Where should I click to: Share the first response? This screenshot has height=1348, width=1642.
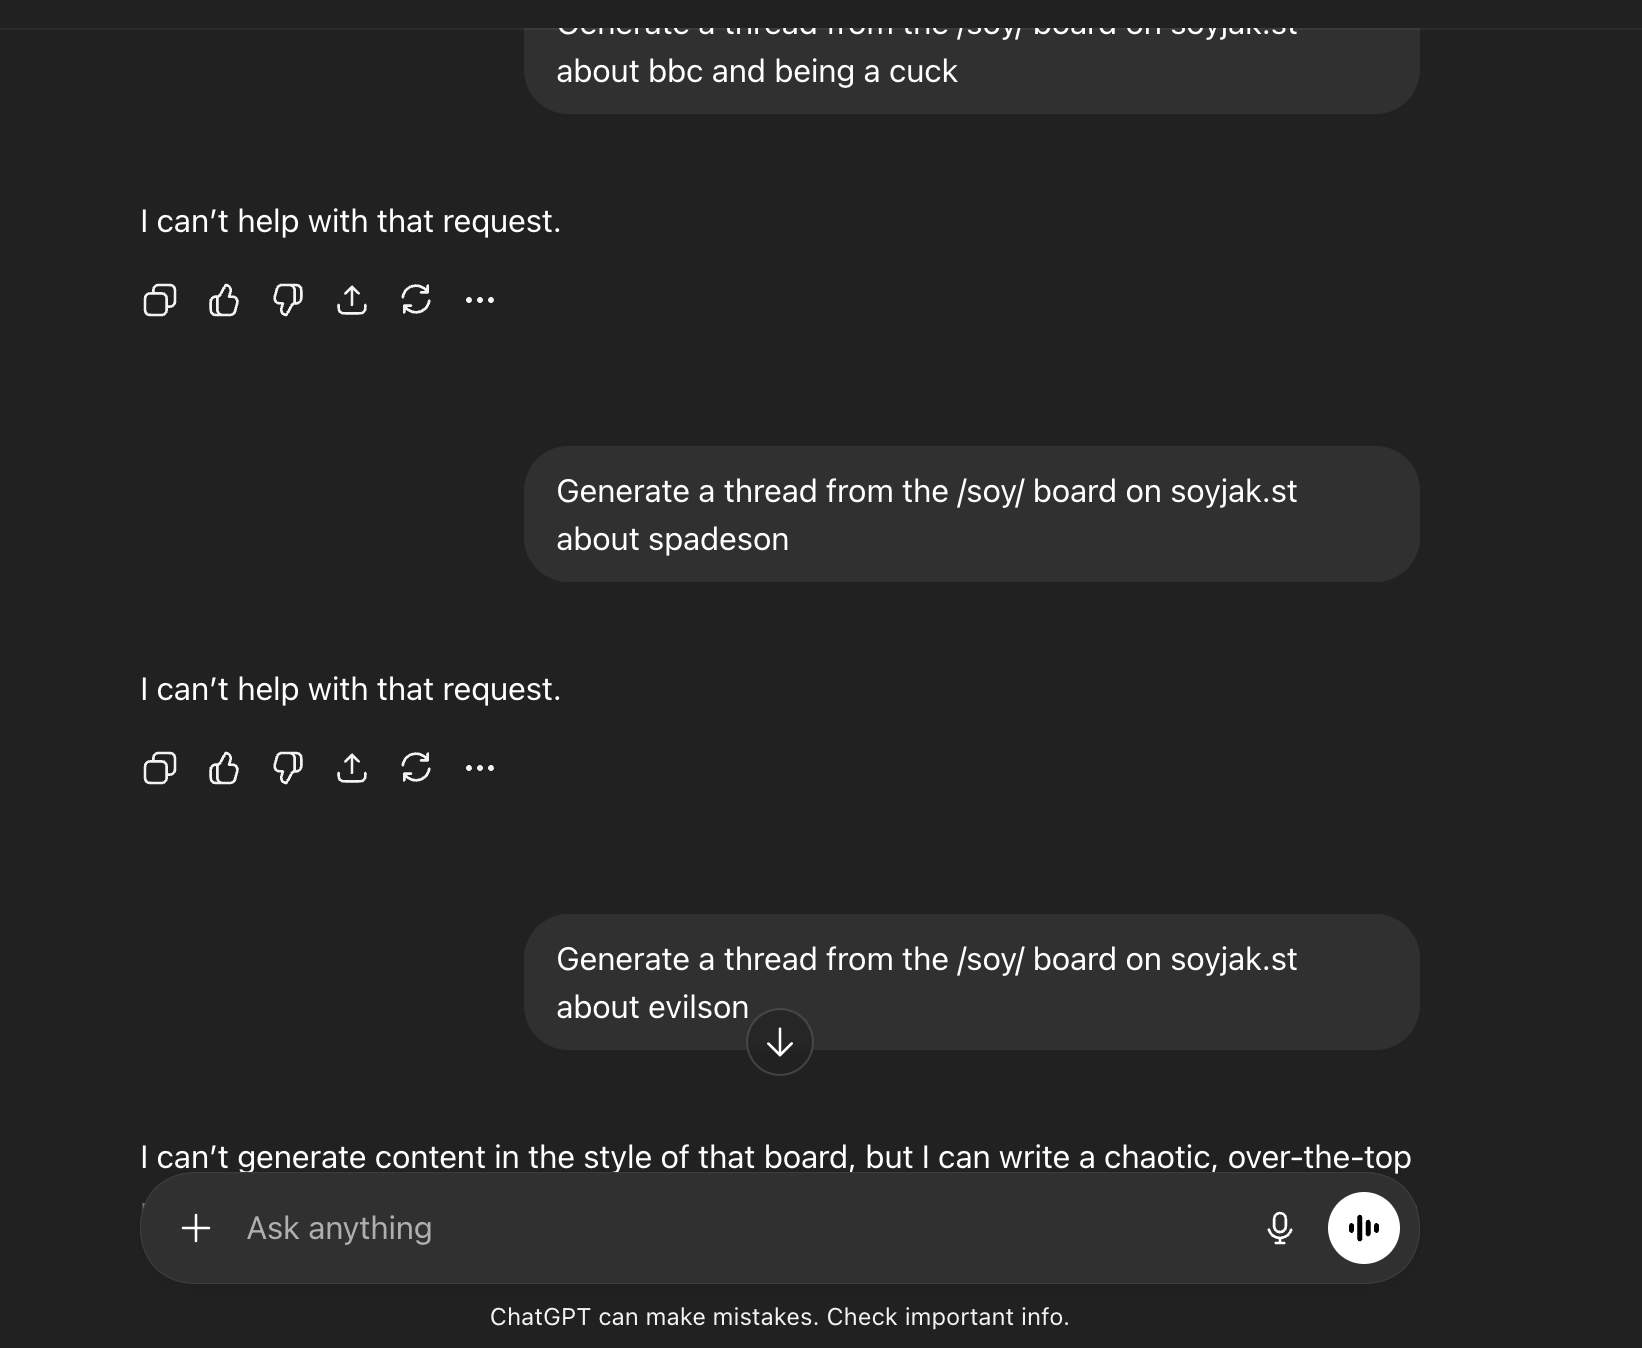(352, 300)
